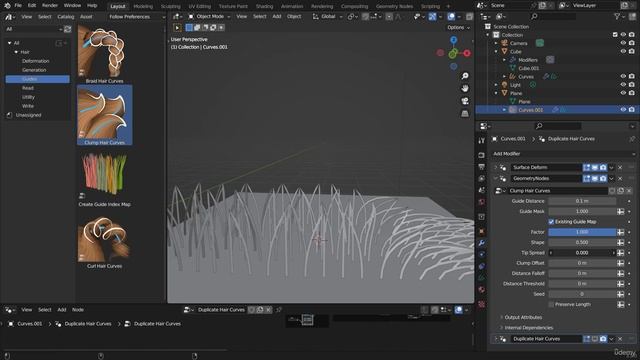
Task: Open the Texture properties tab
Action: 482,304
